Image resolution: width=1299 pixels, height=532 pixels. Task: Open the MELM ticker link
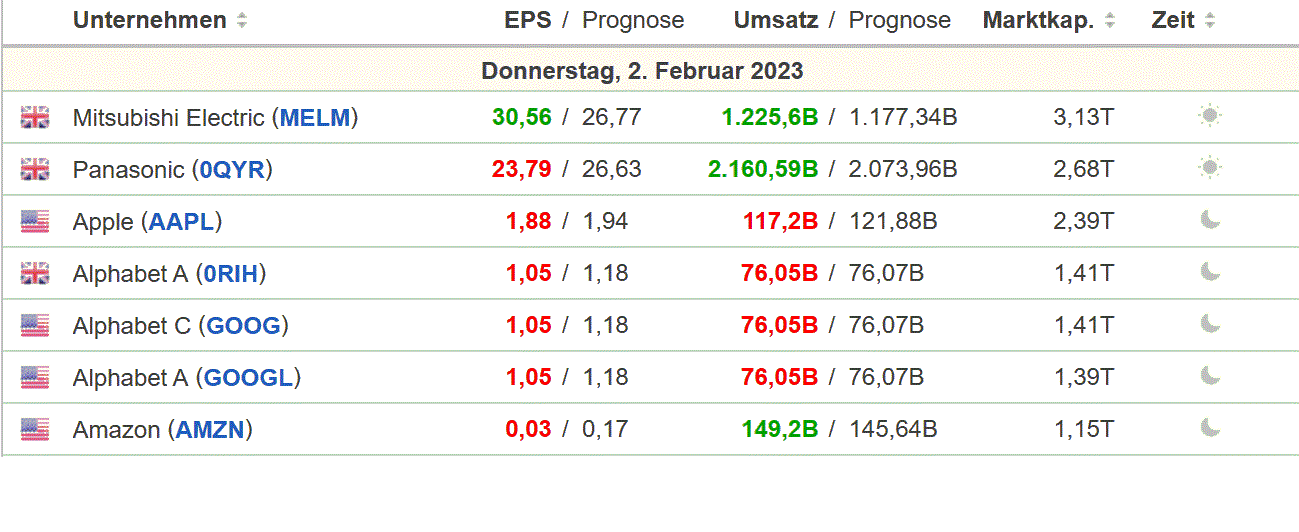pyautogui.click(x=315, y=118)
